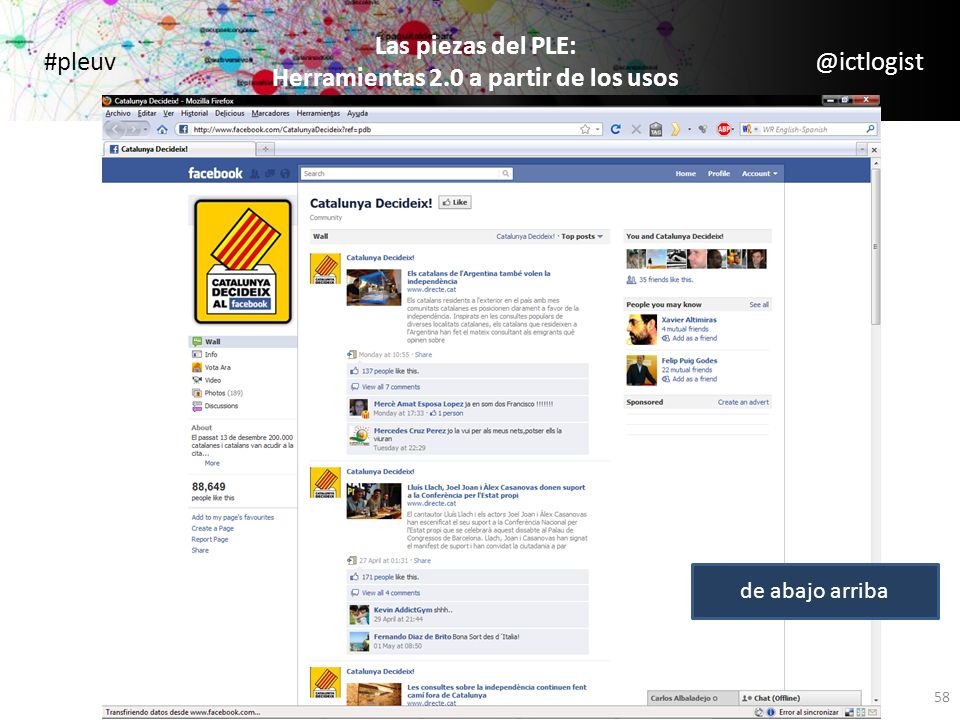The height and width of the screenshot is (720, 960).
Task: Click the Add as a friend icon under Xavier Altimiras
Action: pos(666,338)
